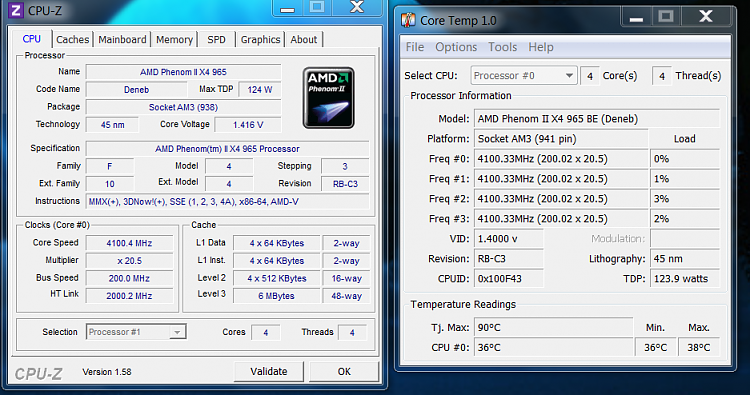Maximize the CPU-Z window
The height and width of the screenshot is (395, 750).
click(317, 8)
